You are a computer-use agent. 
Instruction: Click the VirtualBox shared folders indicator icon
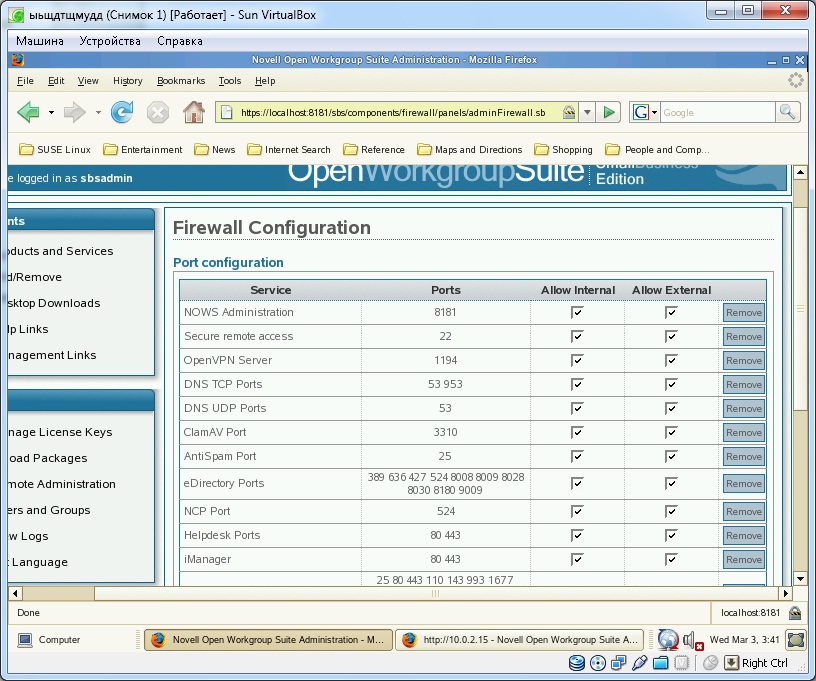(660, 663)
